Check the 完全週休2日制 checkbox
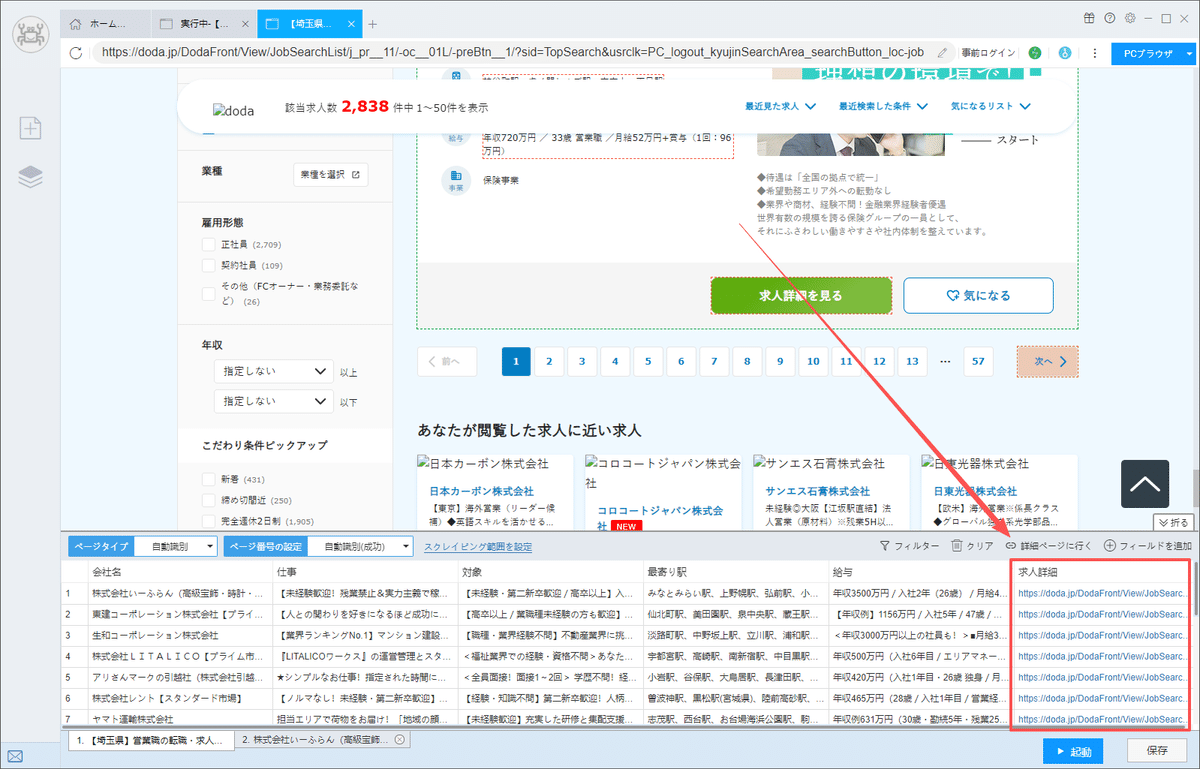 tap(208, 521)
